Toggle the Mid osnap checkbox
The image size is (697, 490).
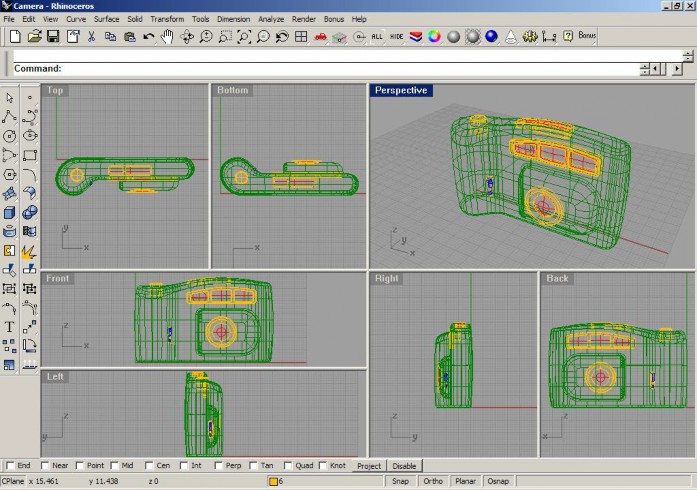tap(115, 466)
